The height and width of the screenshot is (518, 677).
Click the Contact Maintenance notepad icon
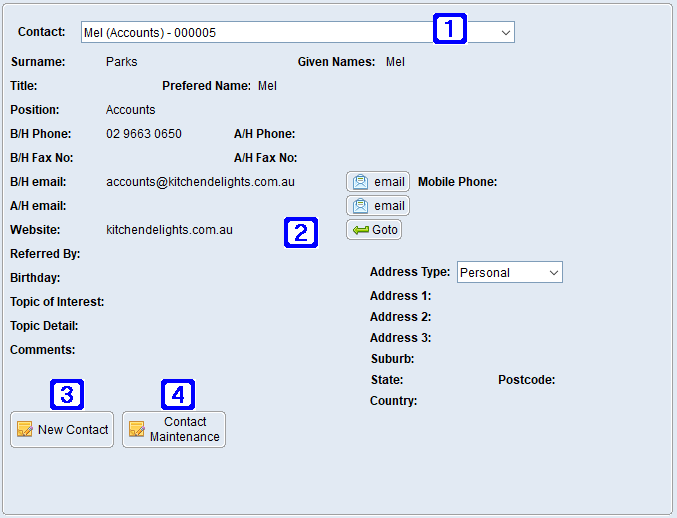(x=137, y=430)
